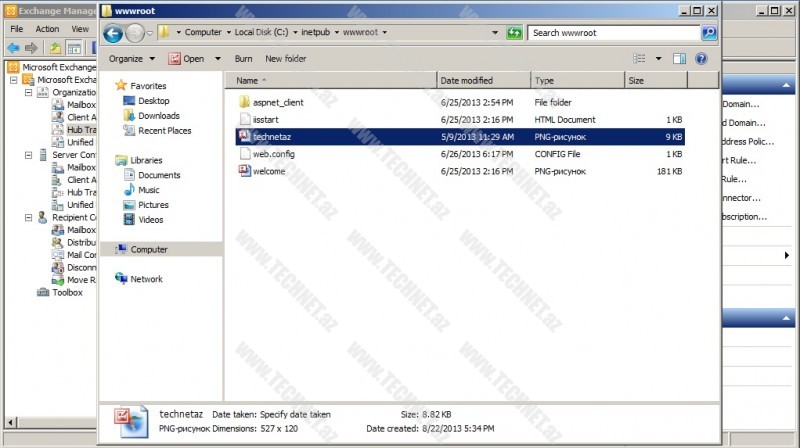Open Downloads in Favorites
This screenshot has width=800, height=448.
tap(158, 116)
